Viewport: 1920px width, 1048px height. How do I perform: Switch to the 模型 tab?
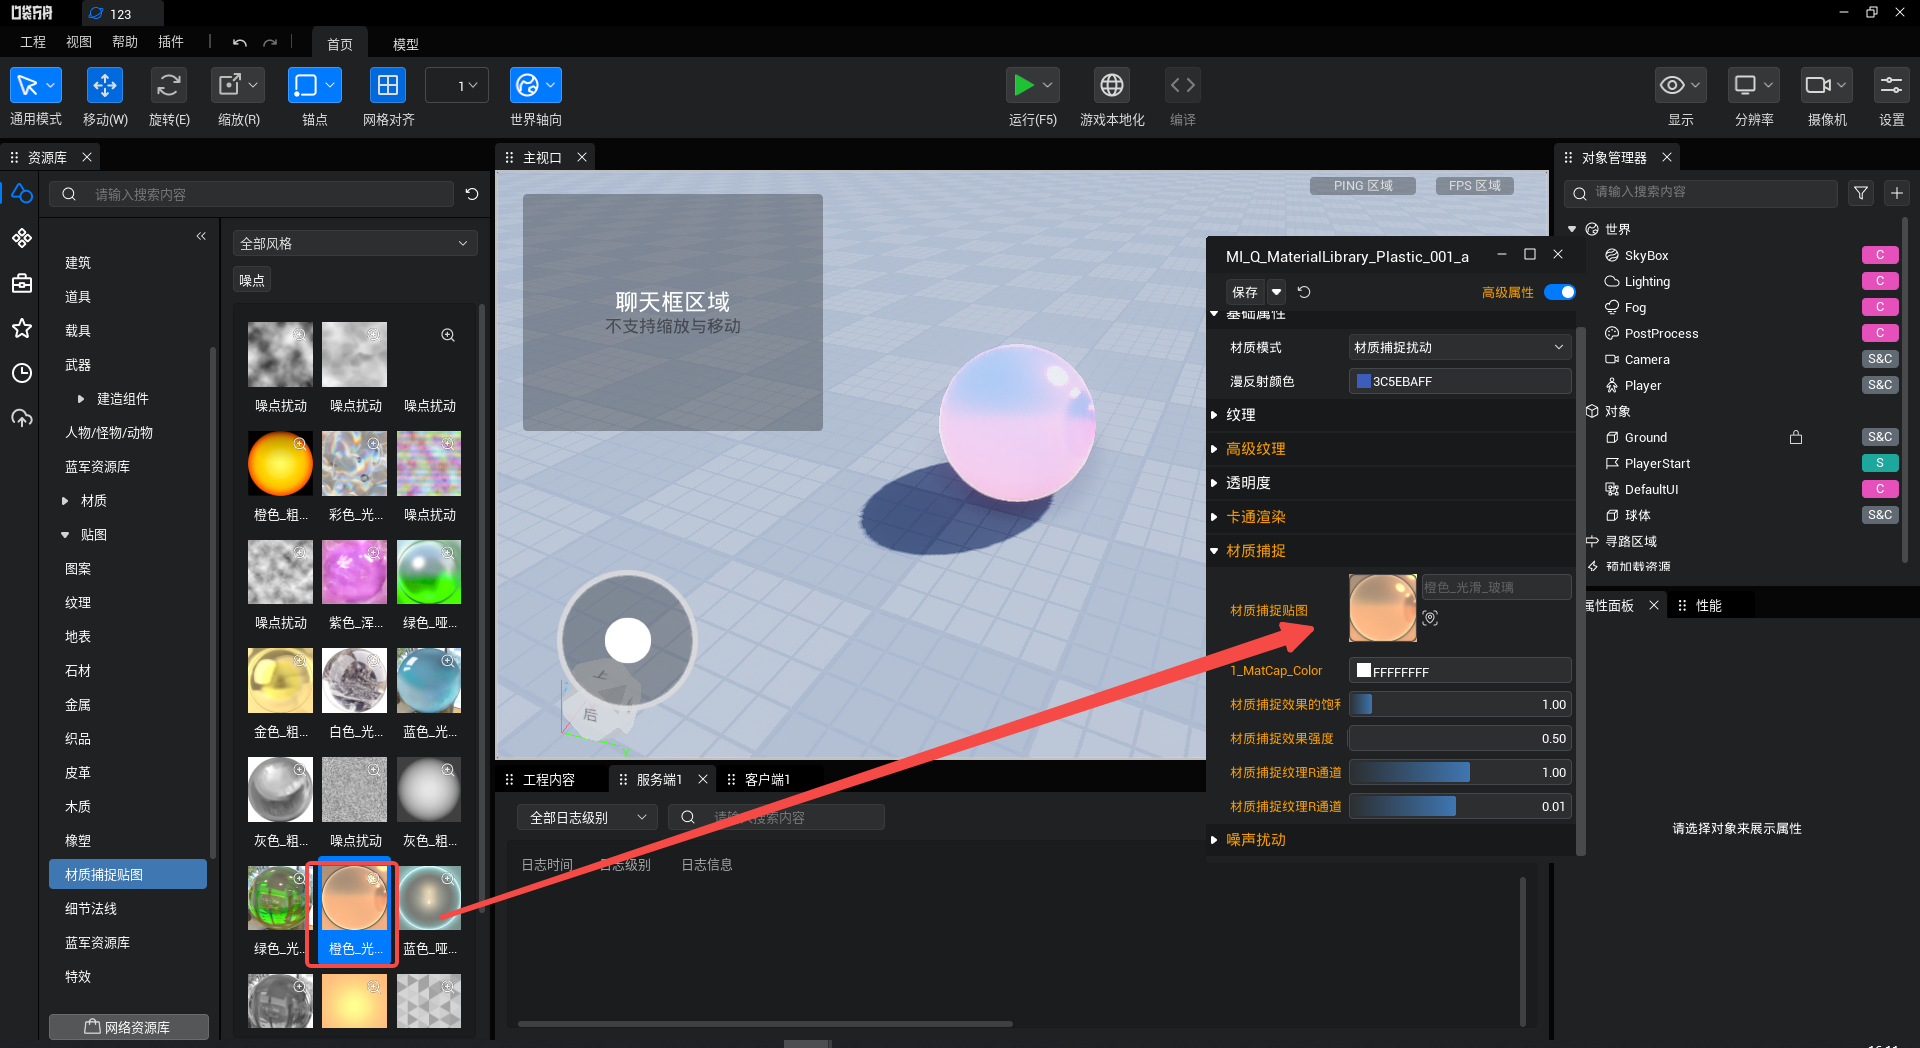(x=405, y=44)
